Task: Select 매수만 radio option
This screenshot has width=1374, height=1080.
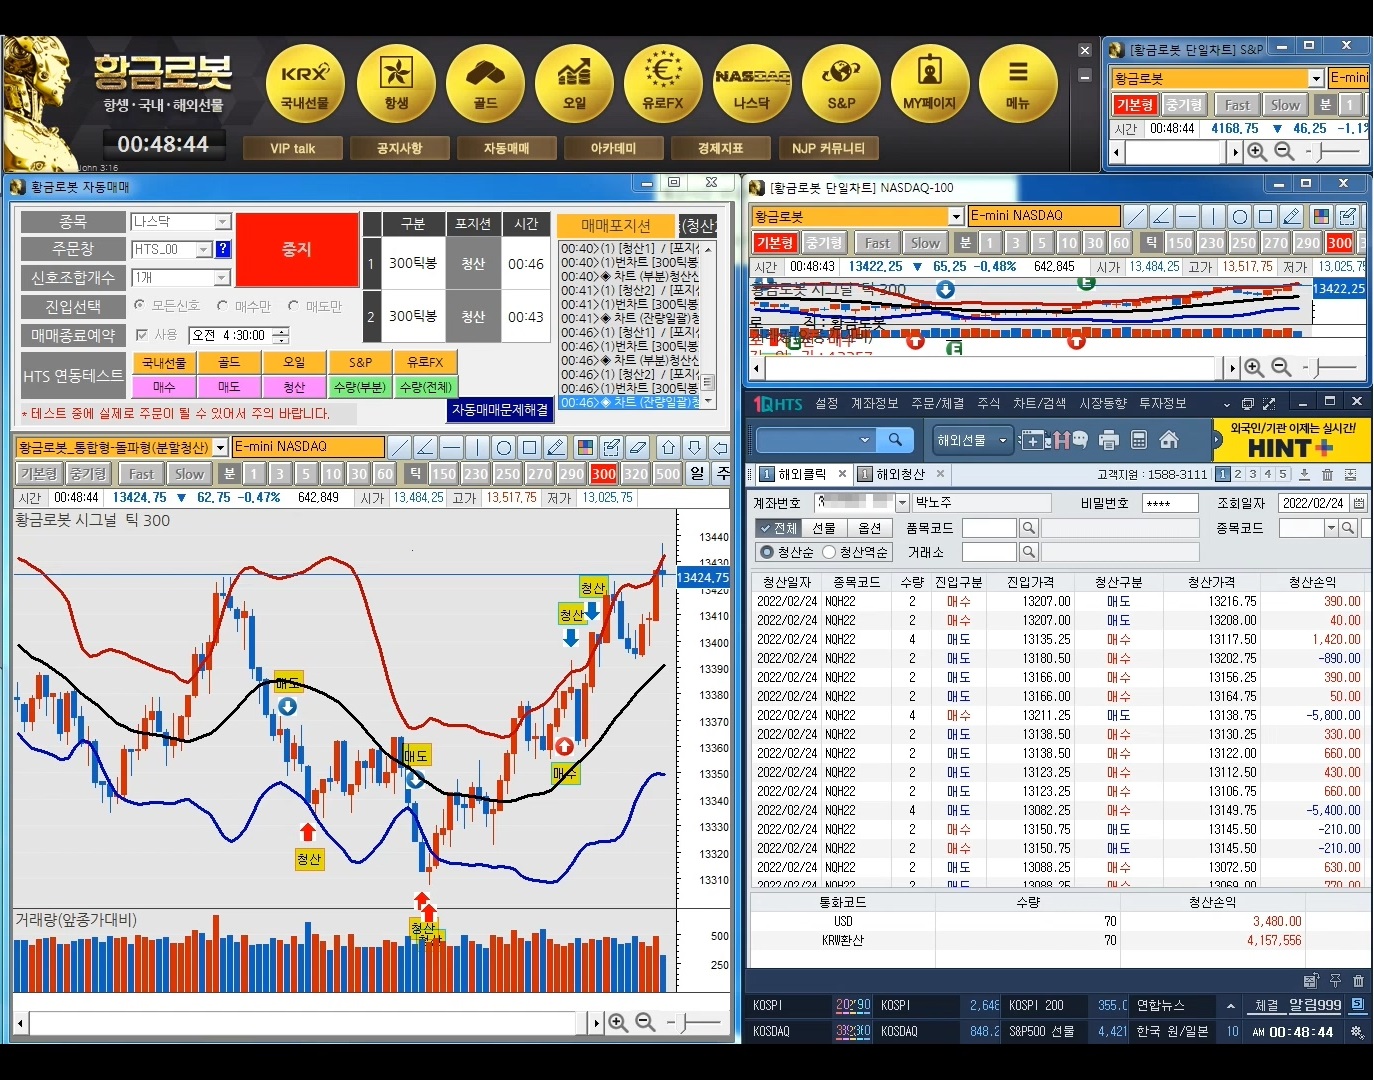Action: coord(222,306)
